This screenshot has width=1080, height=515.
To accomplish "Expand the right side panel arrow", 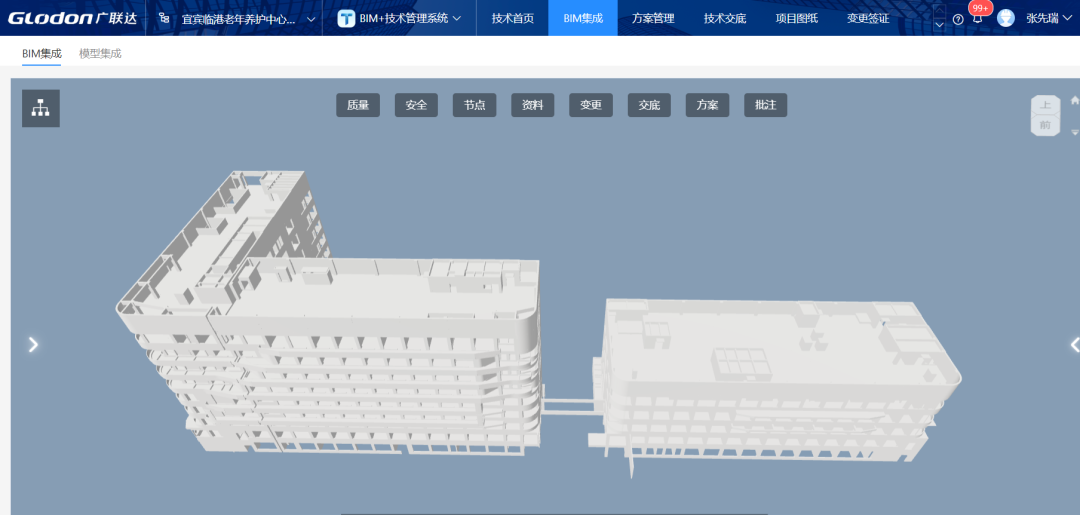I will coord(1074,344).
